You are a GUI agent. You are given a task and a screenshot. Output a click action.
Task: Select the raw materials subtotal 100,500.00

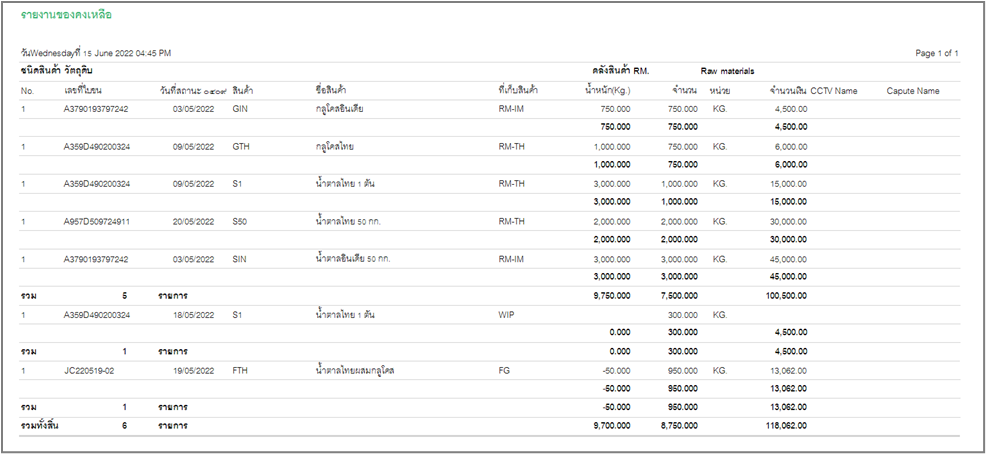pyautogui.click(x=782, y=296)
